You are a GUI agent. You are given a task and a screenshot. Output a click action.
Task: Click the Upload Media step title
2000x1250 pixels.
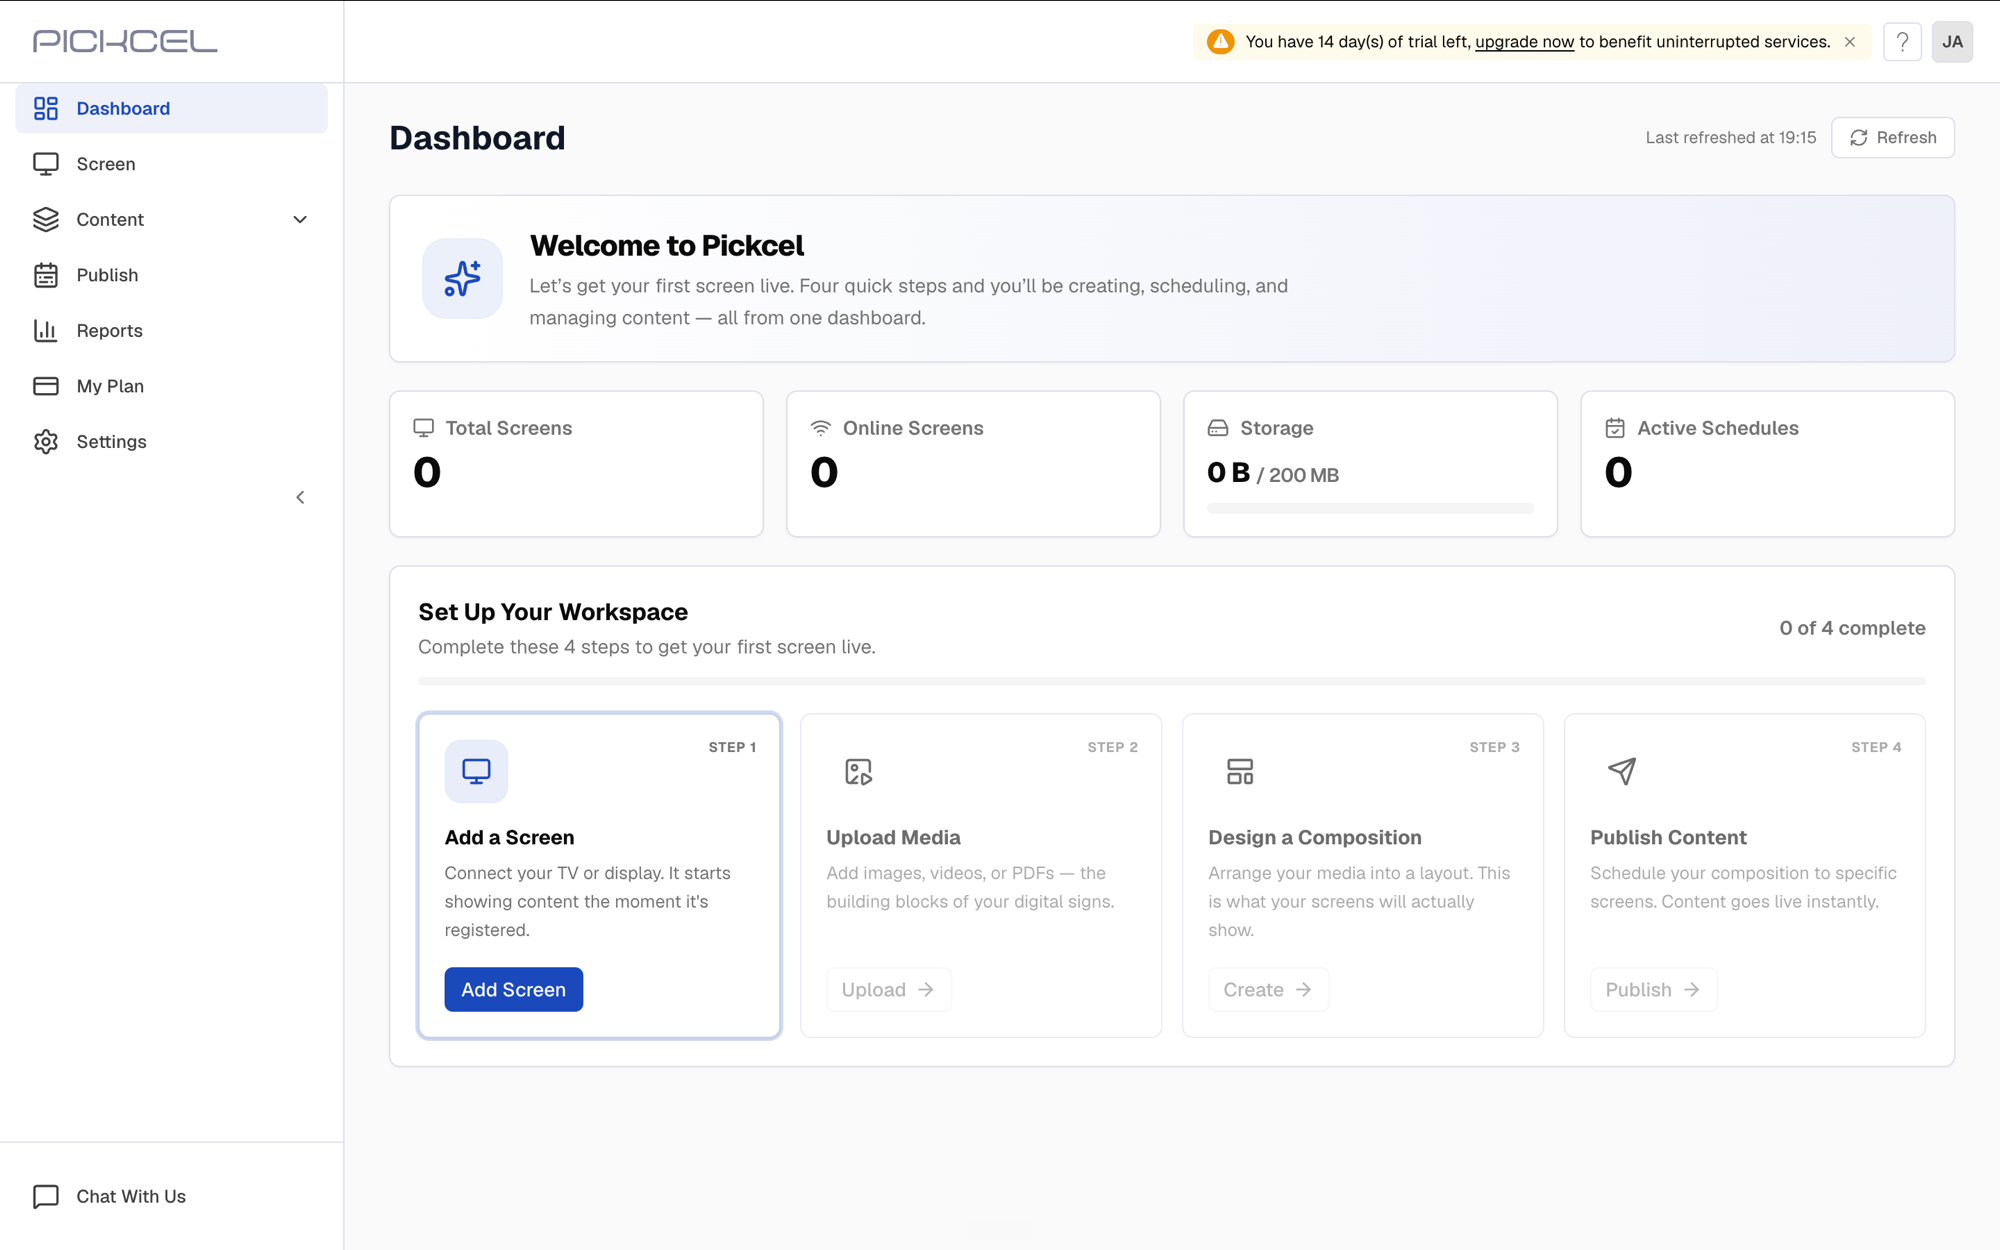[x=893, y=838]
